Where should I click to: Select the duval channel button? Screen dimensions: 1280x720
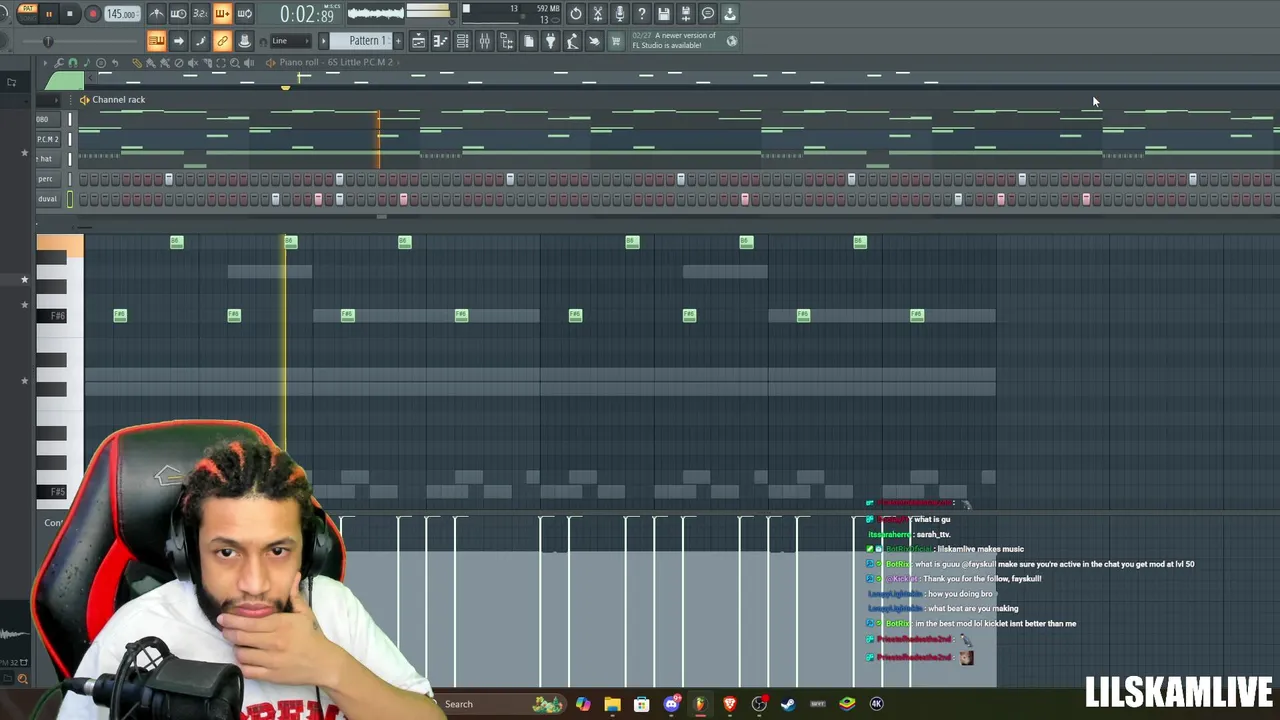coord(47,199)
